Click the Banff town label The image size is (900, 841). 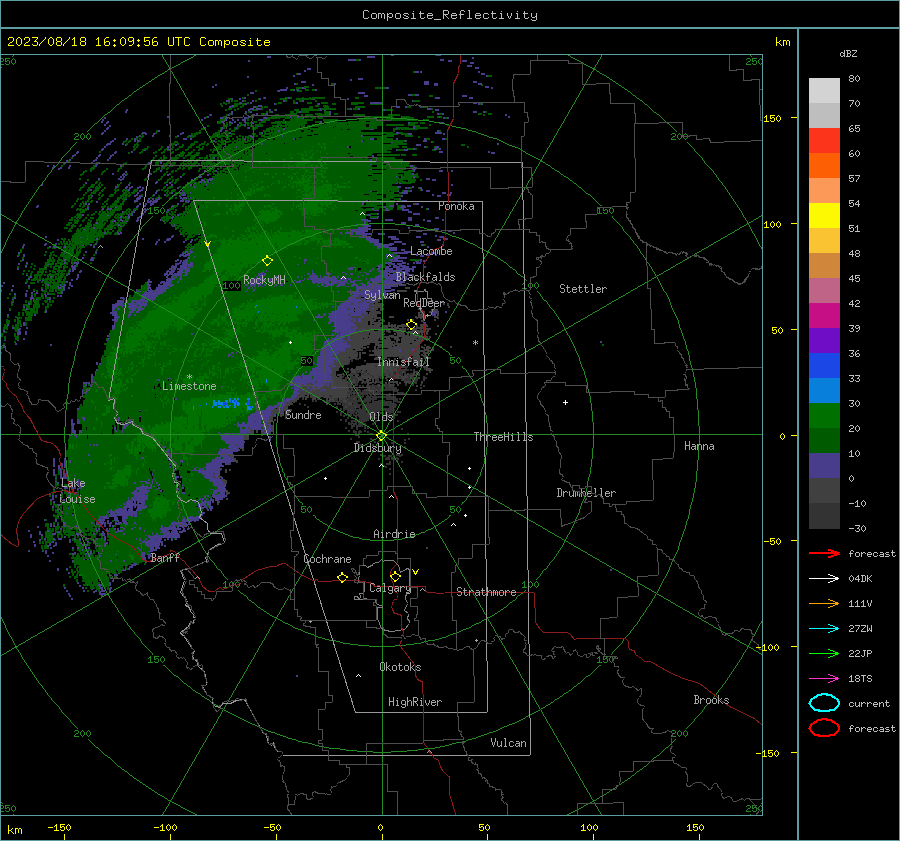pyautogui.click(x=165, y=557)
